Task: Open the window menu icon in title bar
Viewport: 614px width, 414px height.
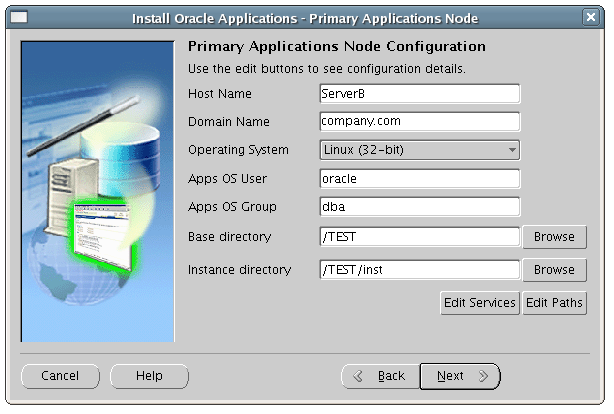Action: click(x=19, y=18)
